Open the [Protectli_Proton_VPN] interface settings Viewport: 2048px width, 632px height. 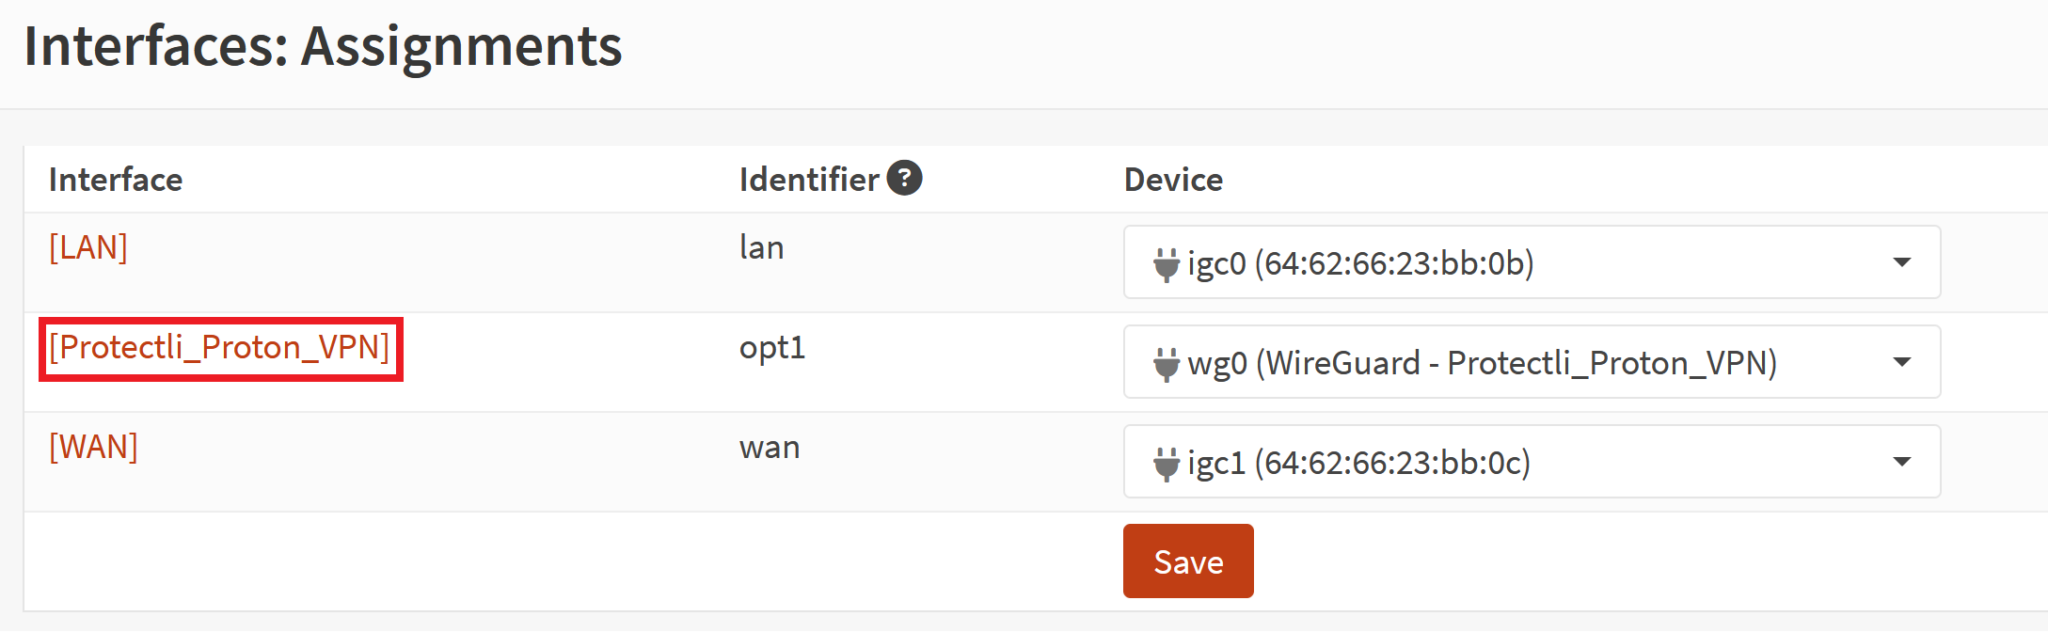(220, 347)
